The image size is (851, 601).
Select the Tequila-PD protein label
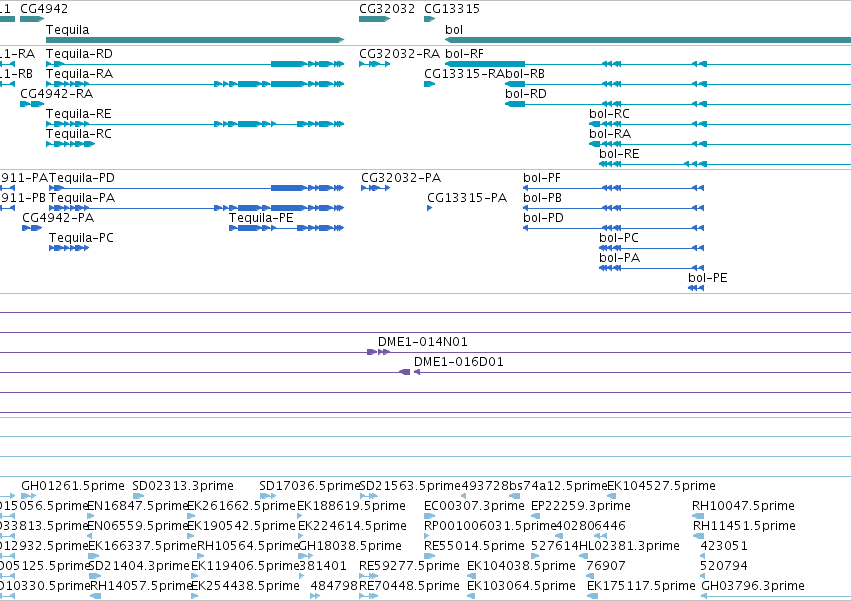(x=82, y=178)
